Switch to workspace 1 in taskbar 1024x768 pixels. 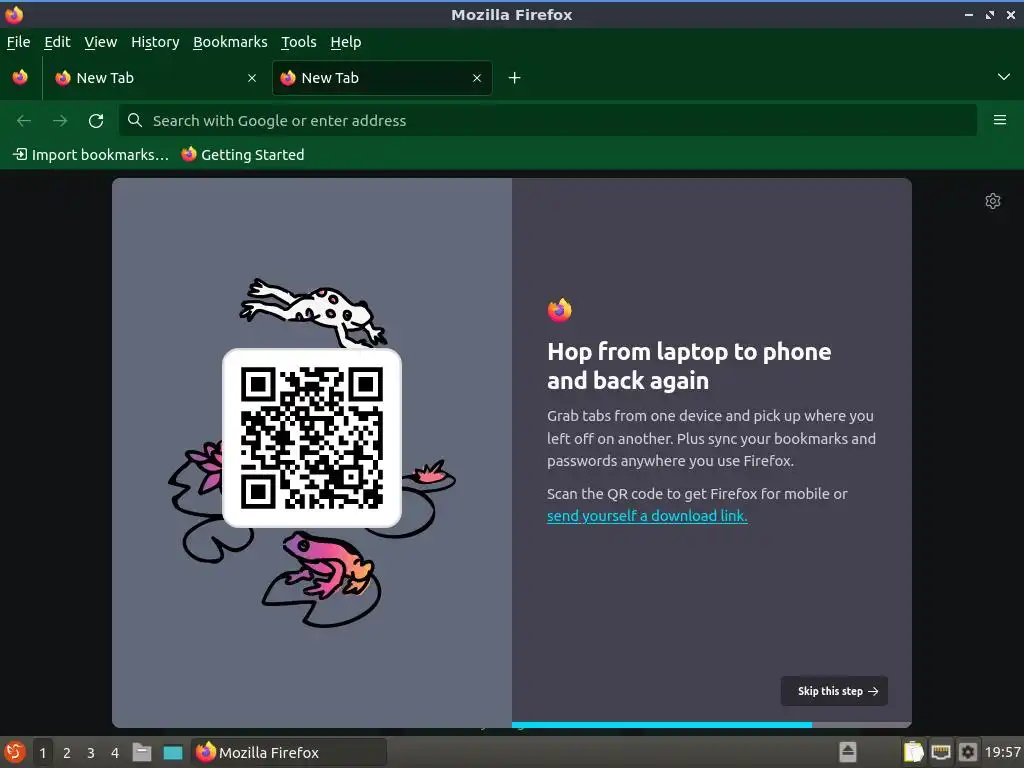[x=43, y=753]
